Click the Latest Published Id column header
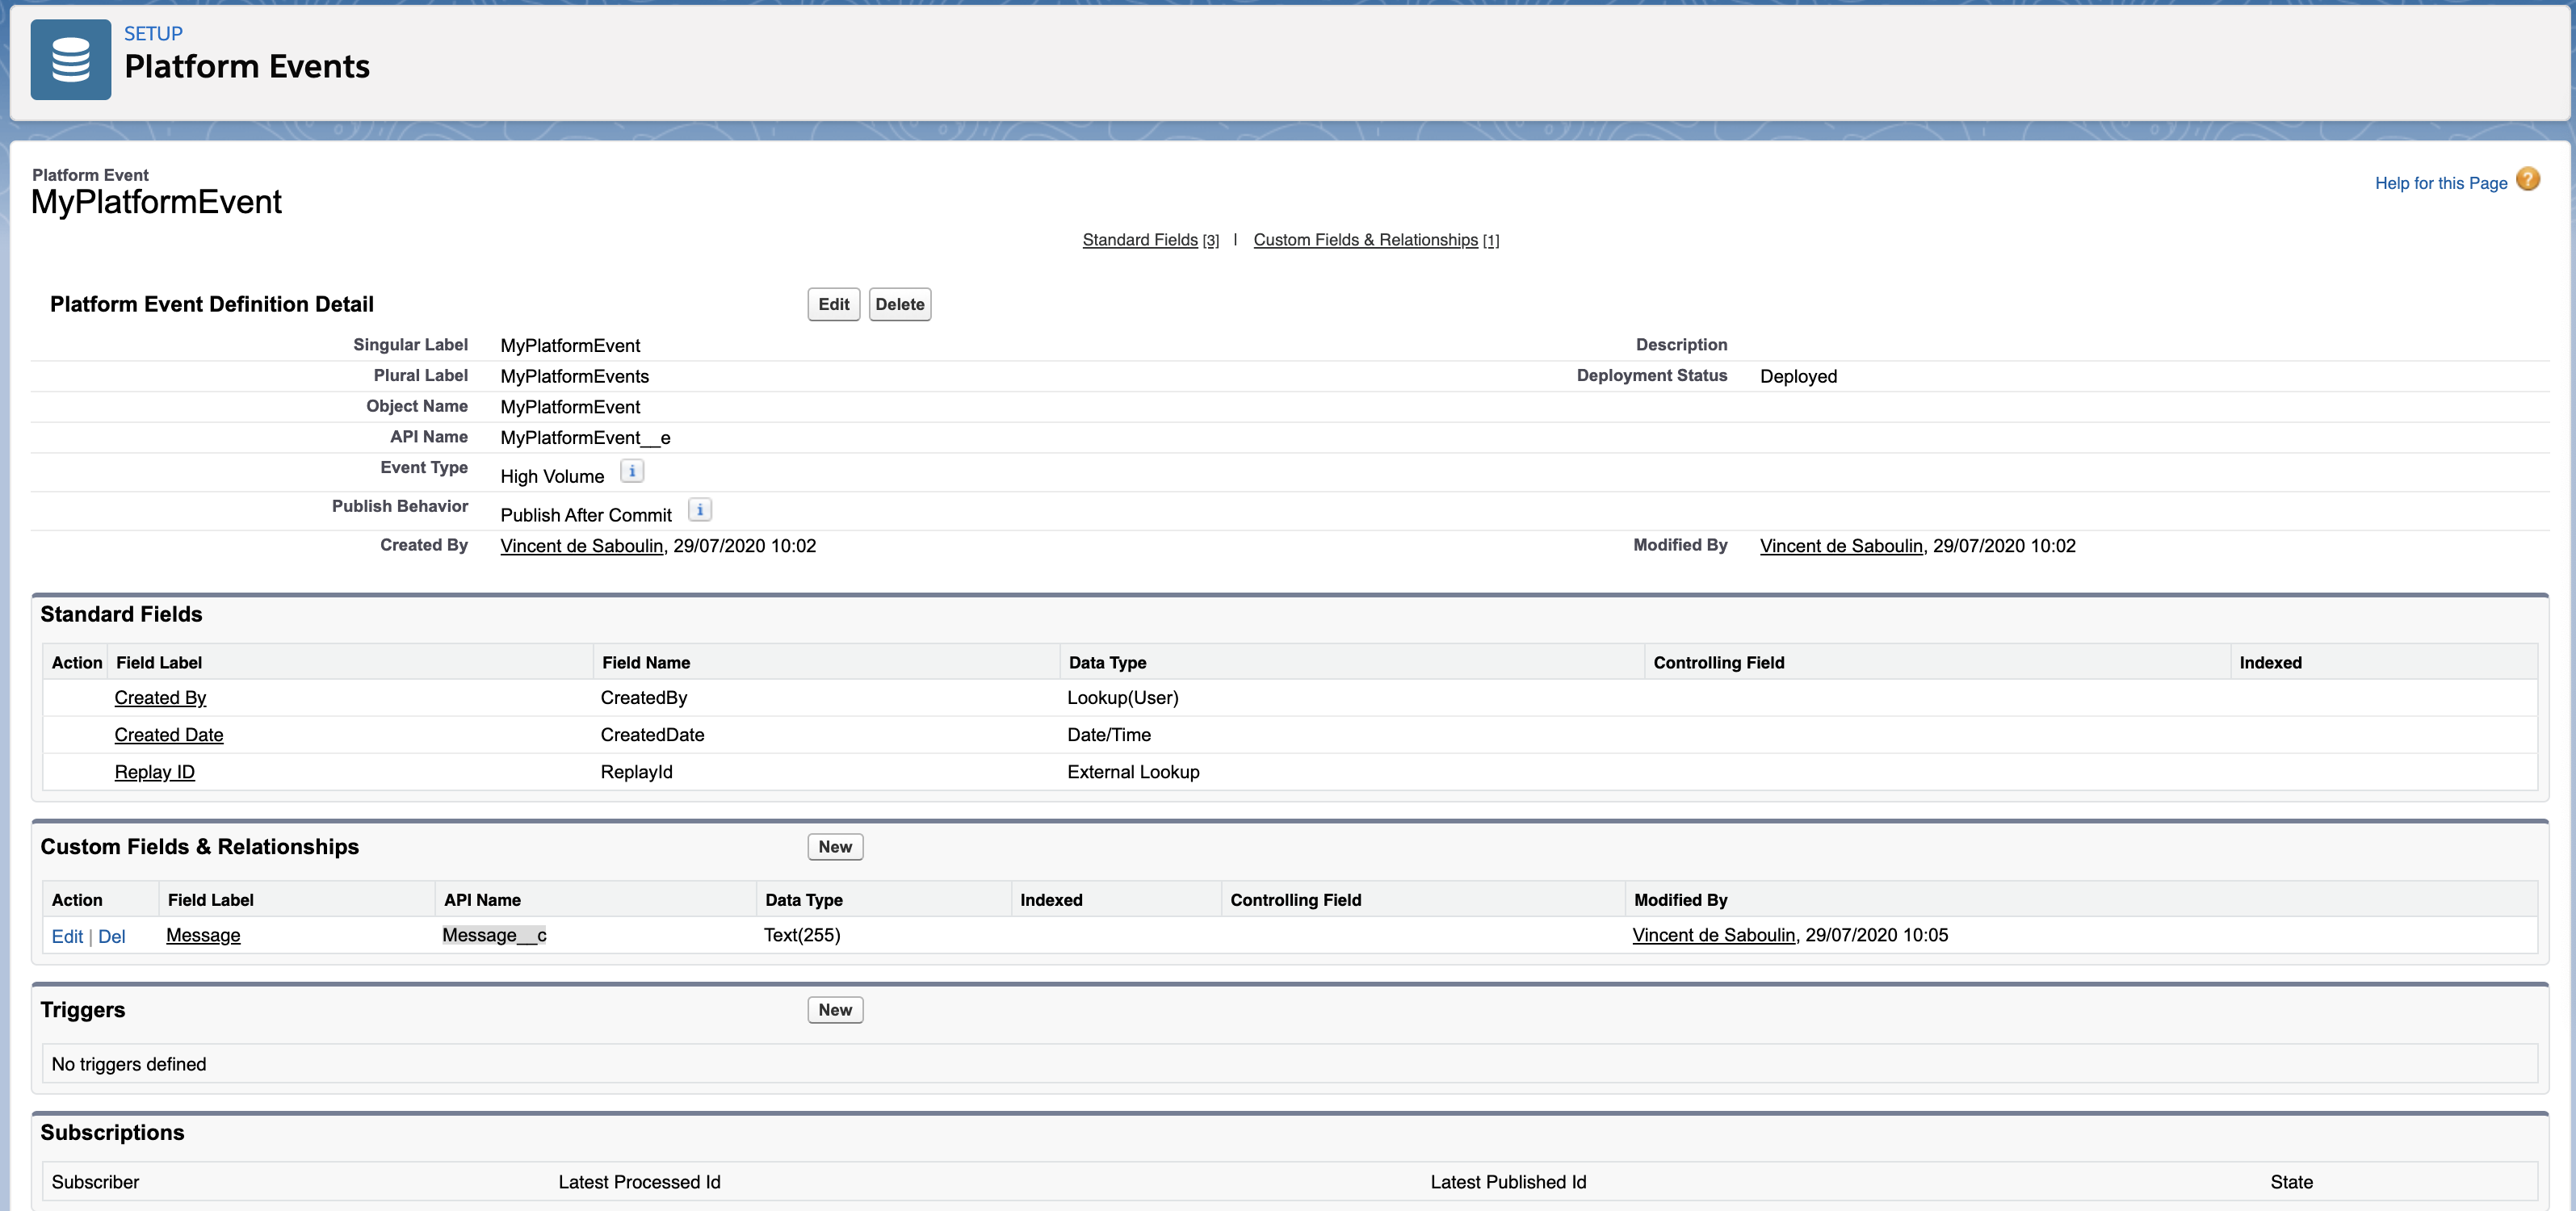 coord(1508,1183)
